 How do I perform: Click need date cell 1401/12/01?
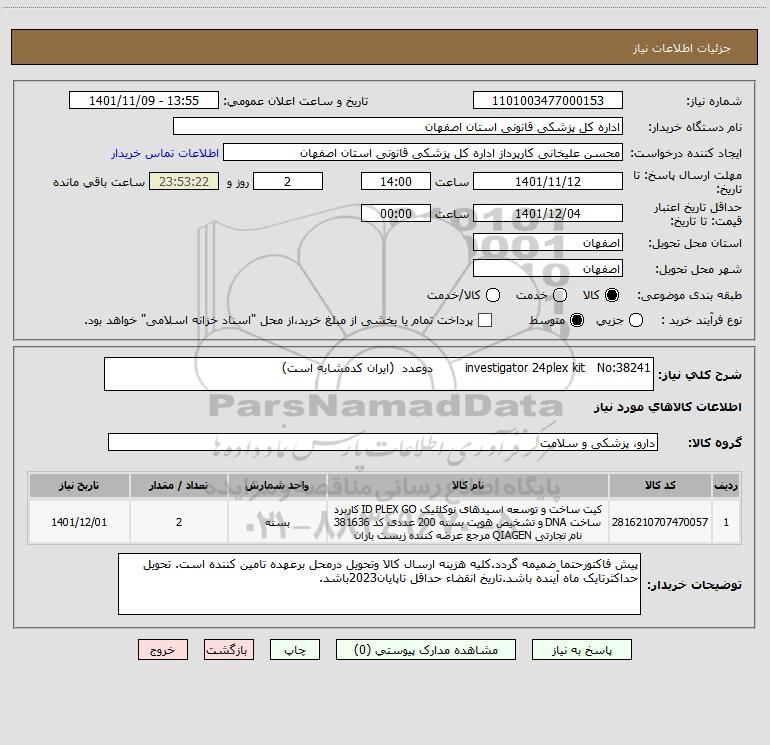click(x=79, y=522)
